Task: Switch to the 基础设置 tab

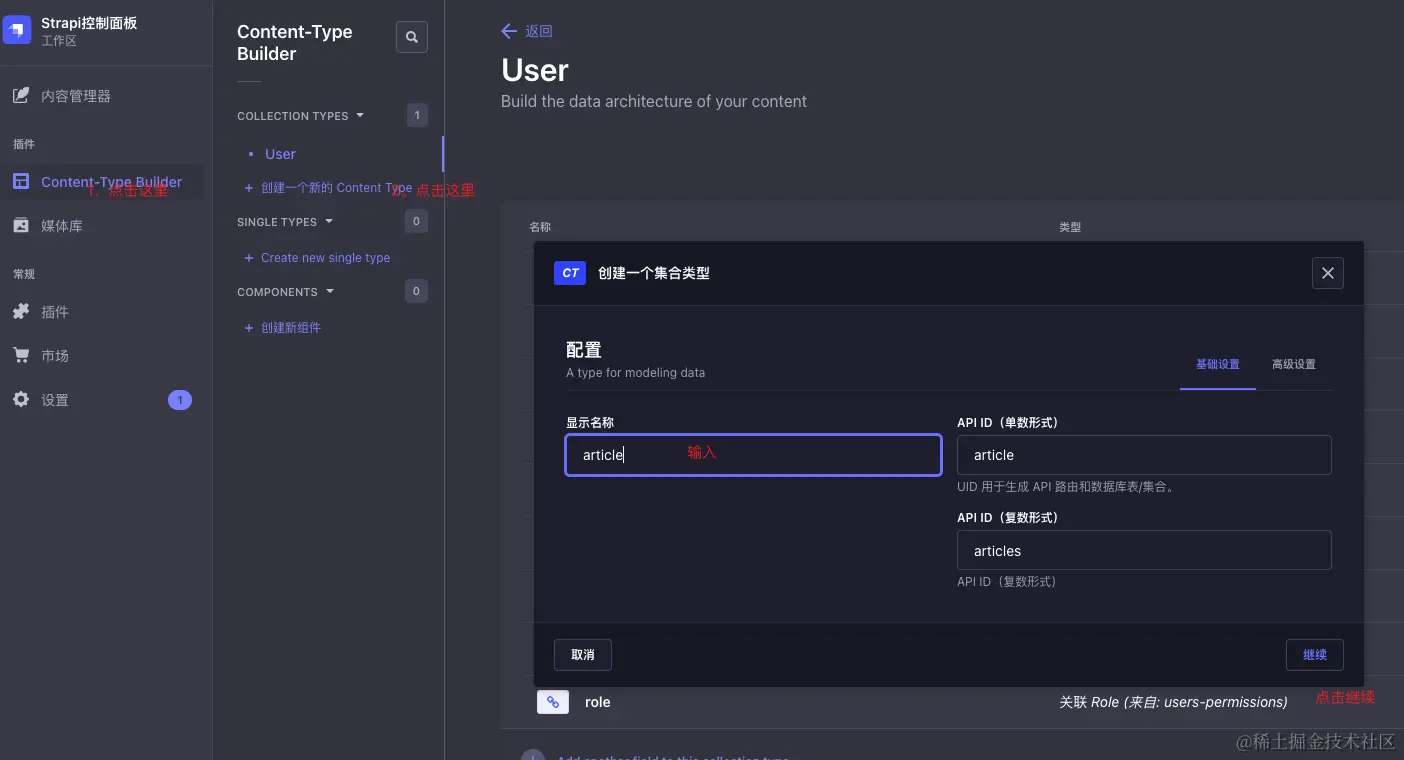Action: click(1218, 364)
